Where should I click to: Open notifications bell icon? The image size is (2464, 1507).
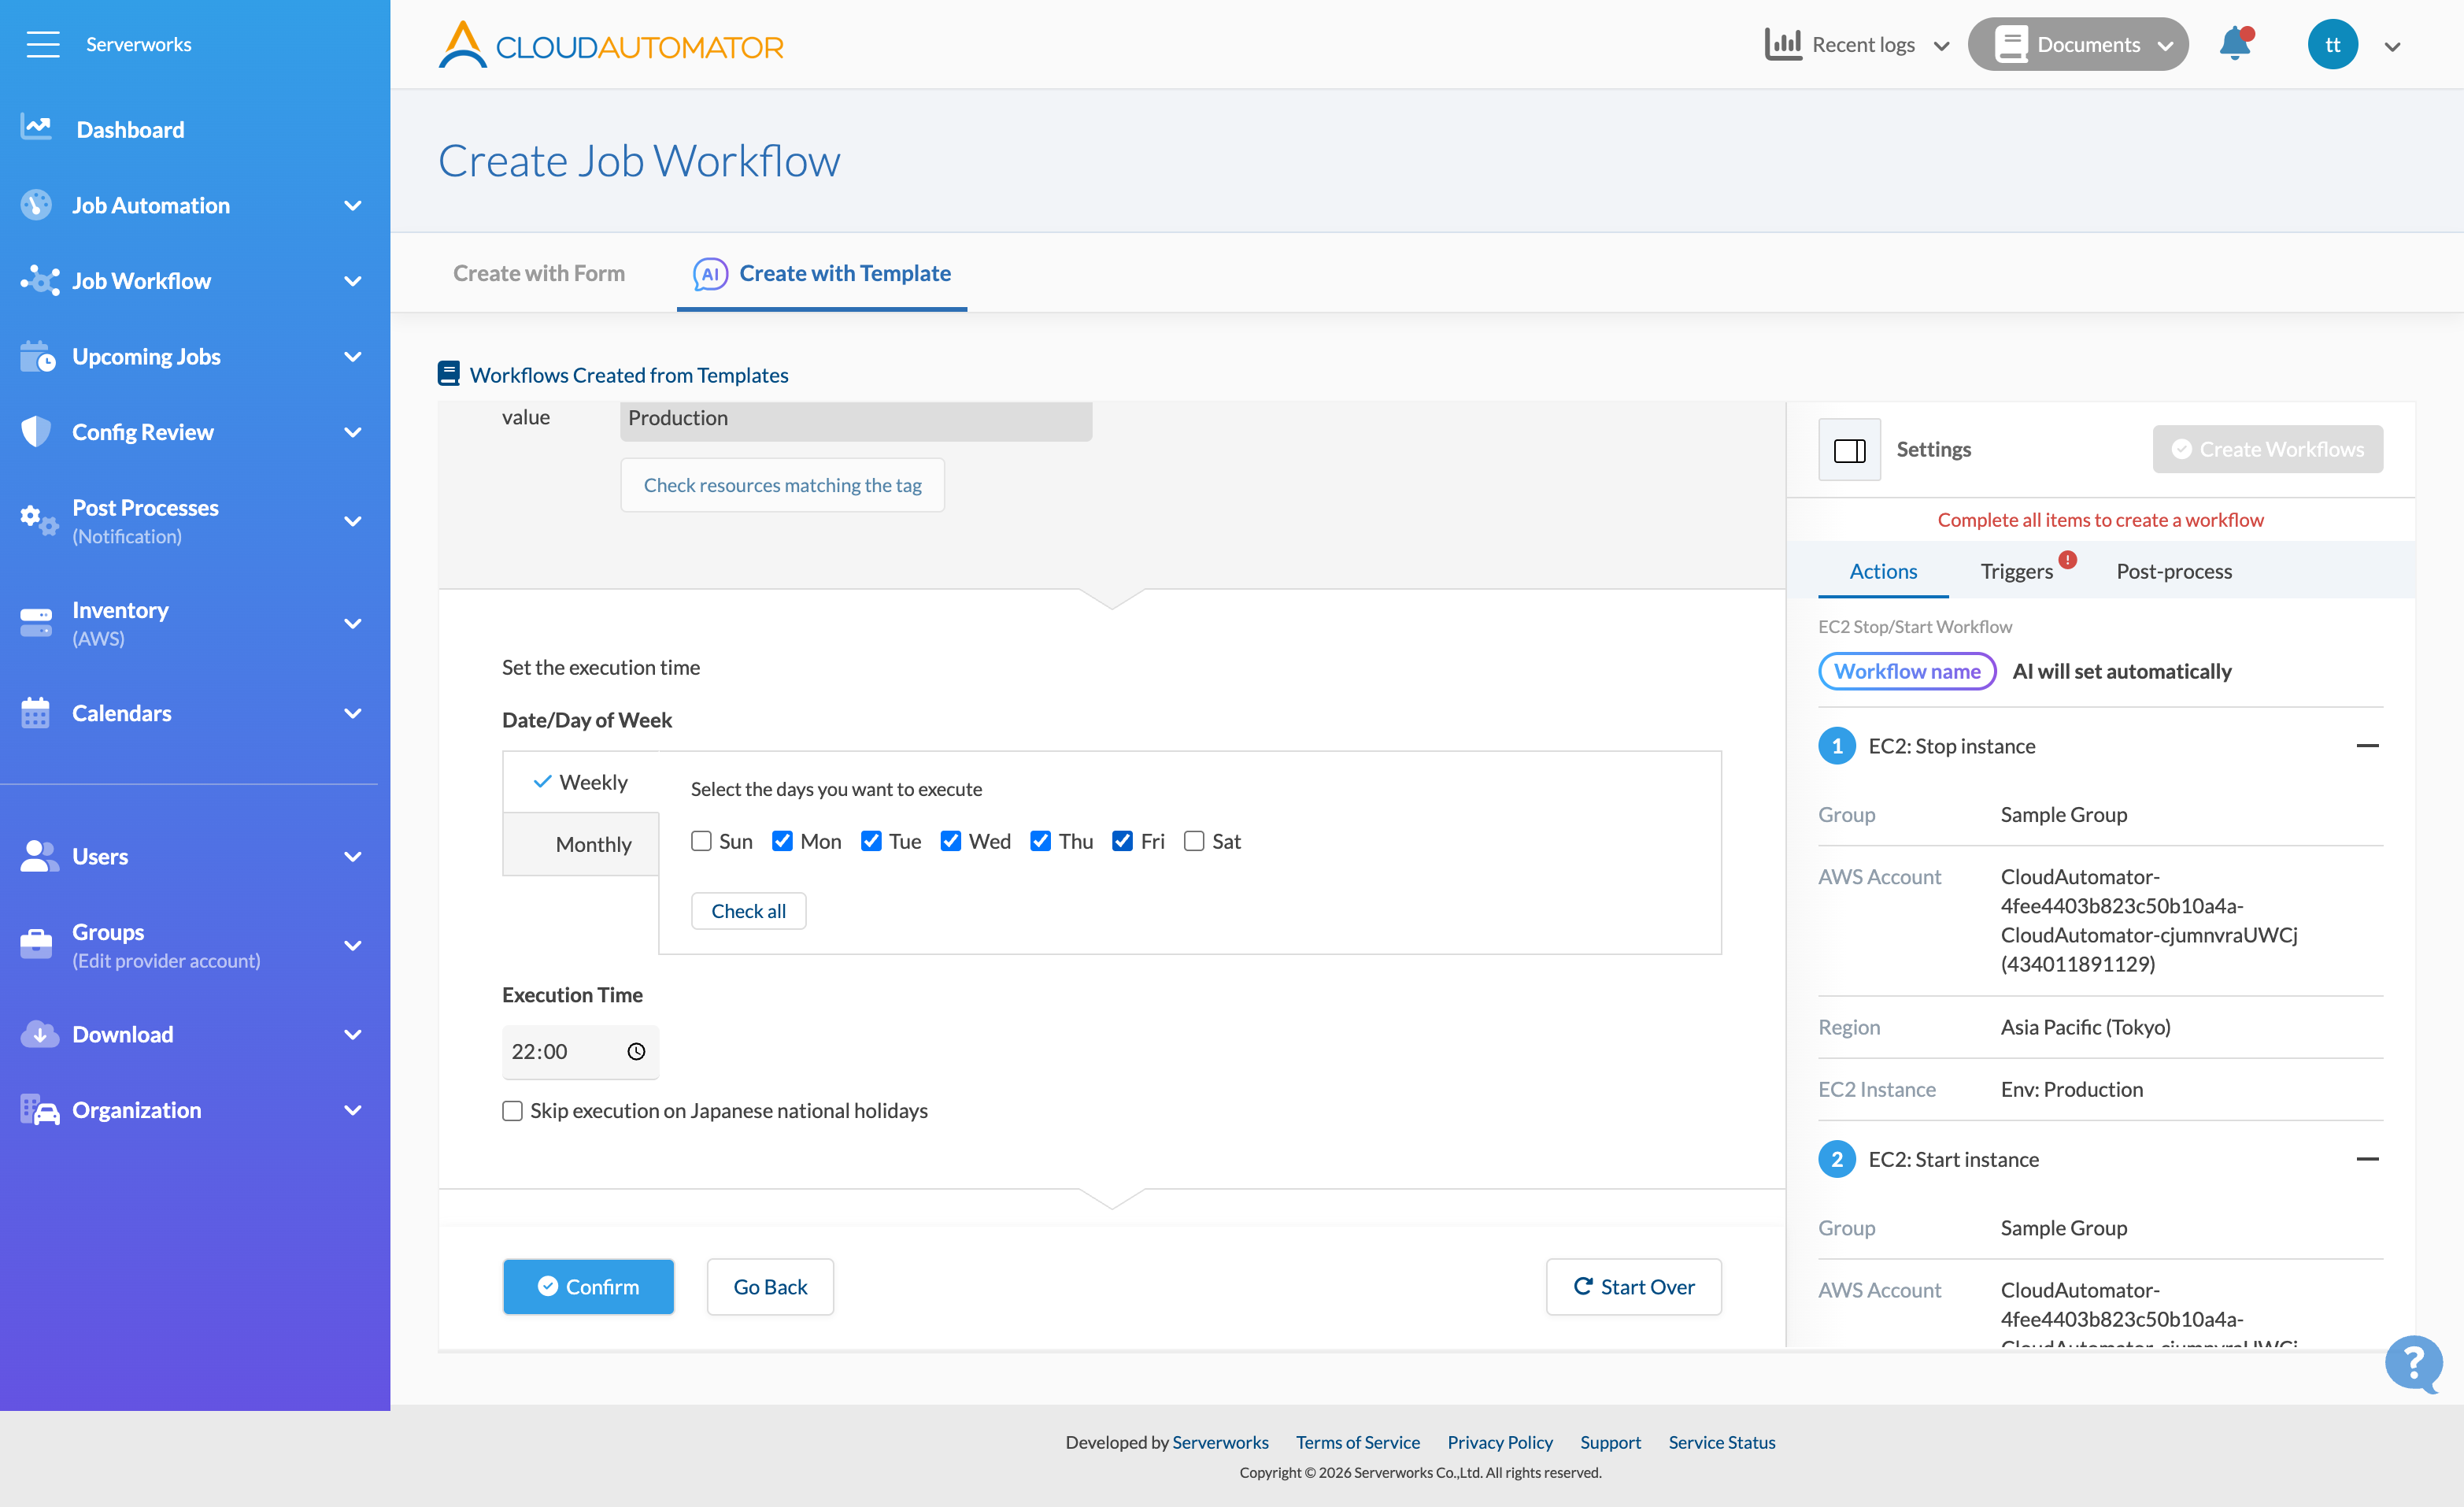click(x=2236, y=44)
